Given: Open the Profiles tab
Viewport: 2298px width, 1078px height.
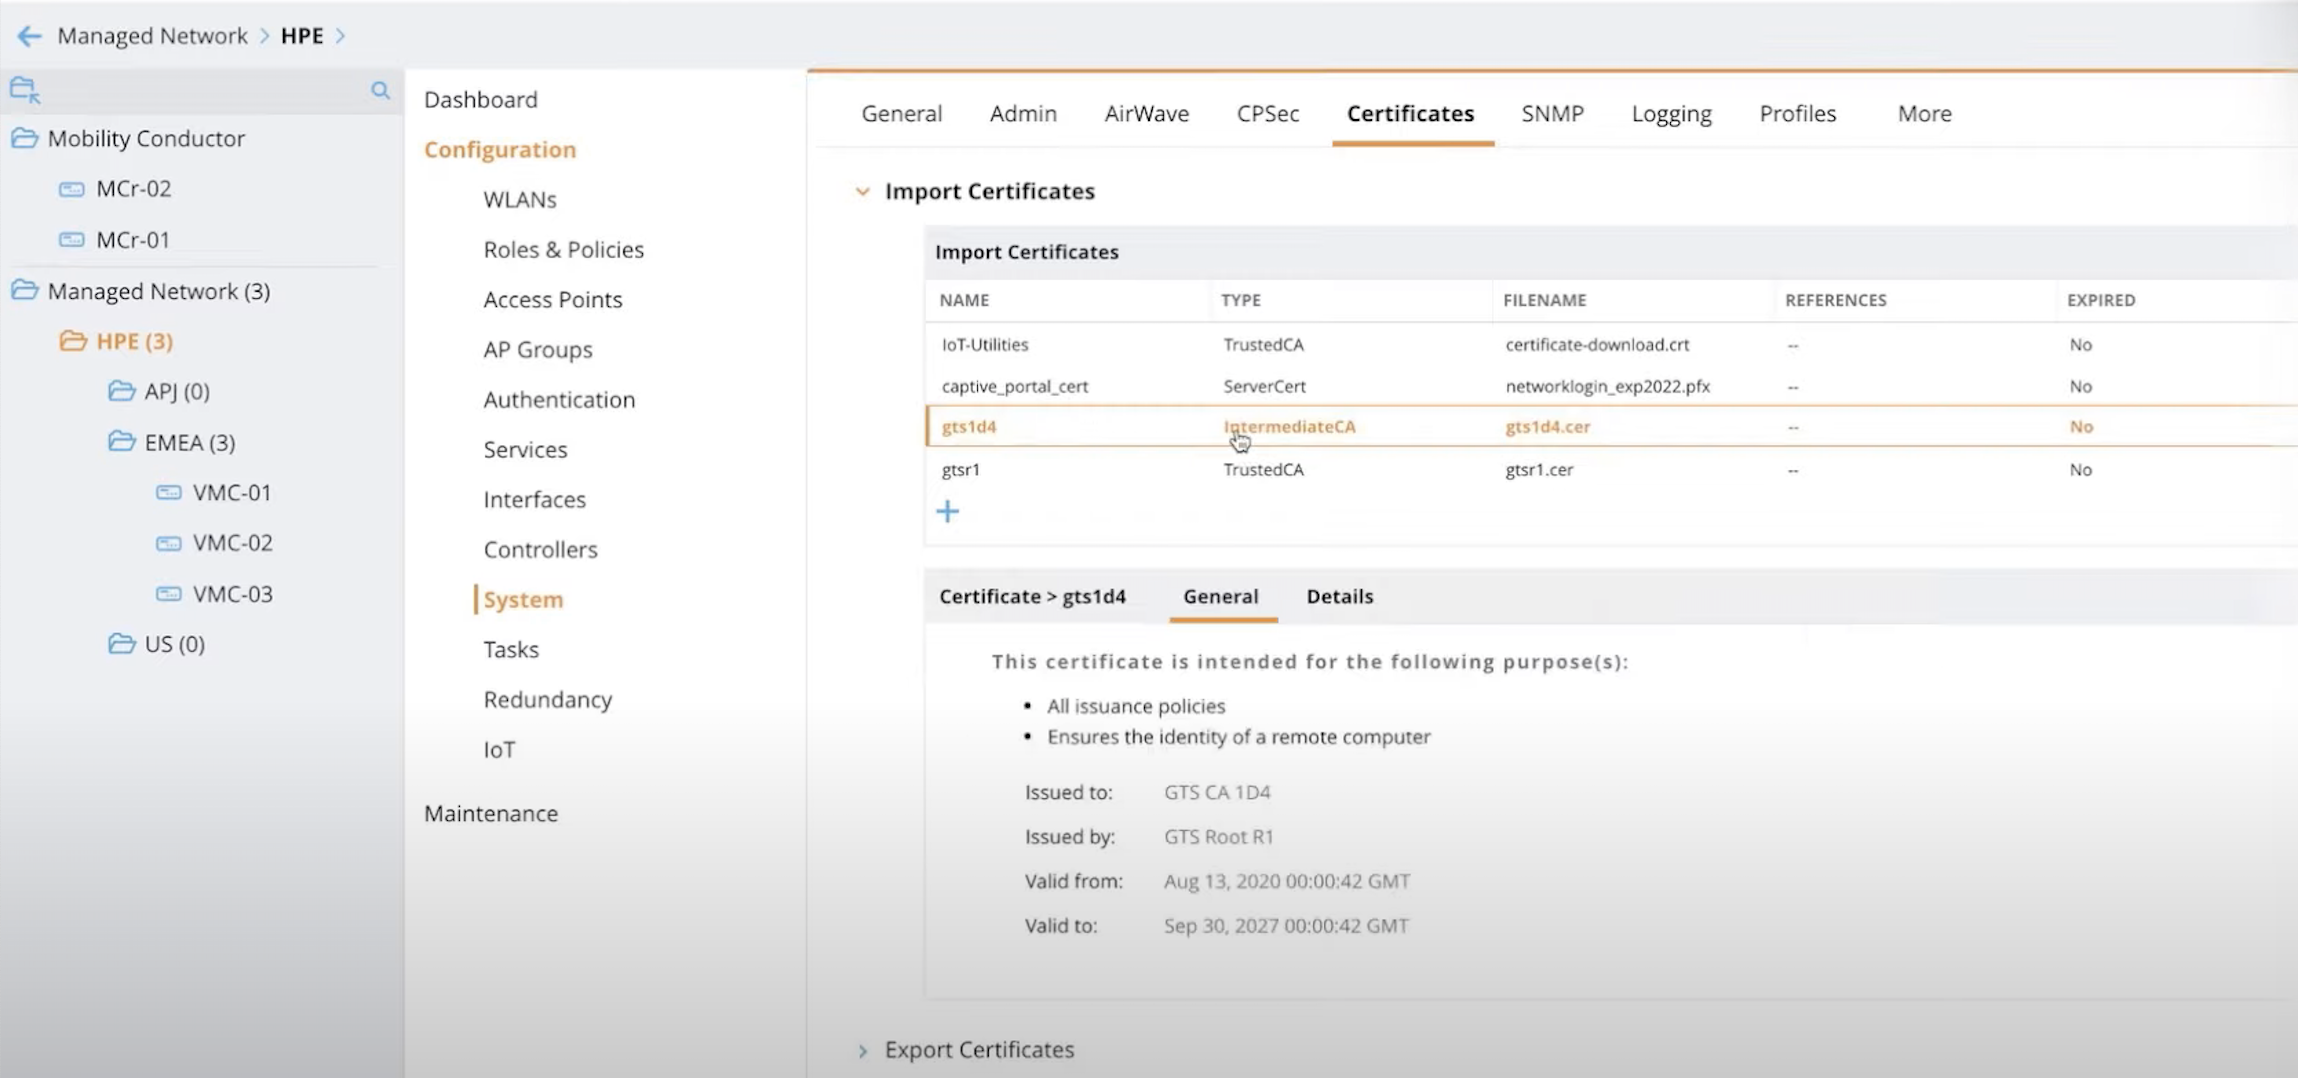Looking at the screenshot, I should [x=1797, y=114].
